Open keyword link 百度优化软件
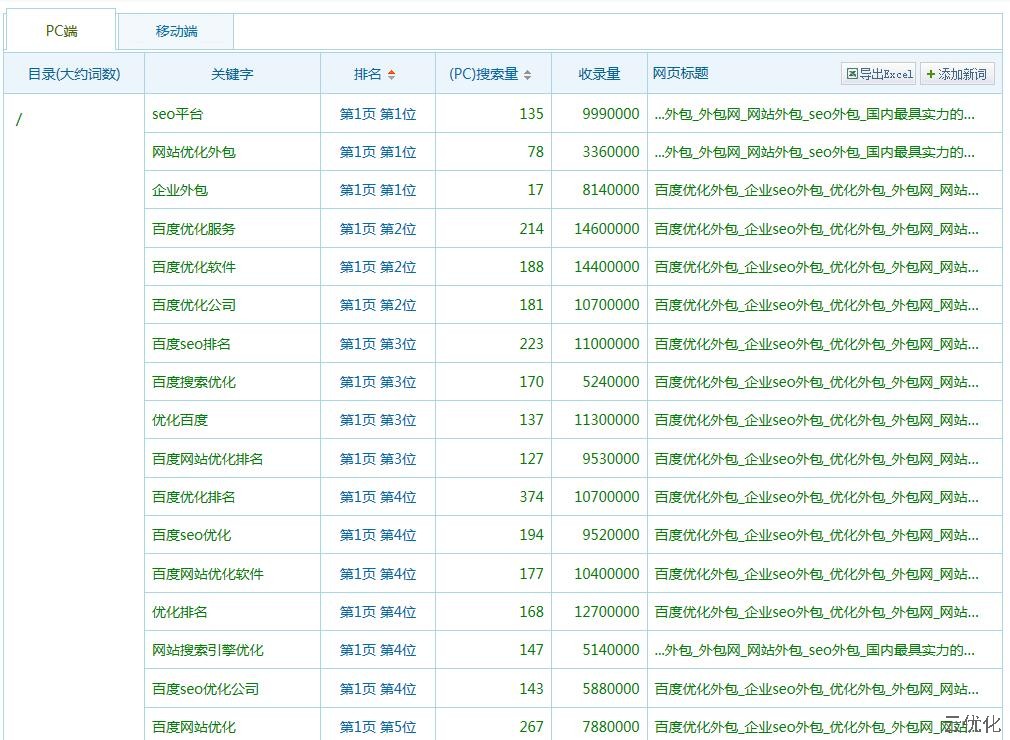1010x740 pixels. [194, 267]
